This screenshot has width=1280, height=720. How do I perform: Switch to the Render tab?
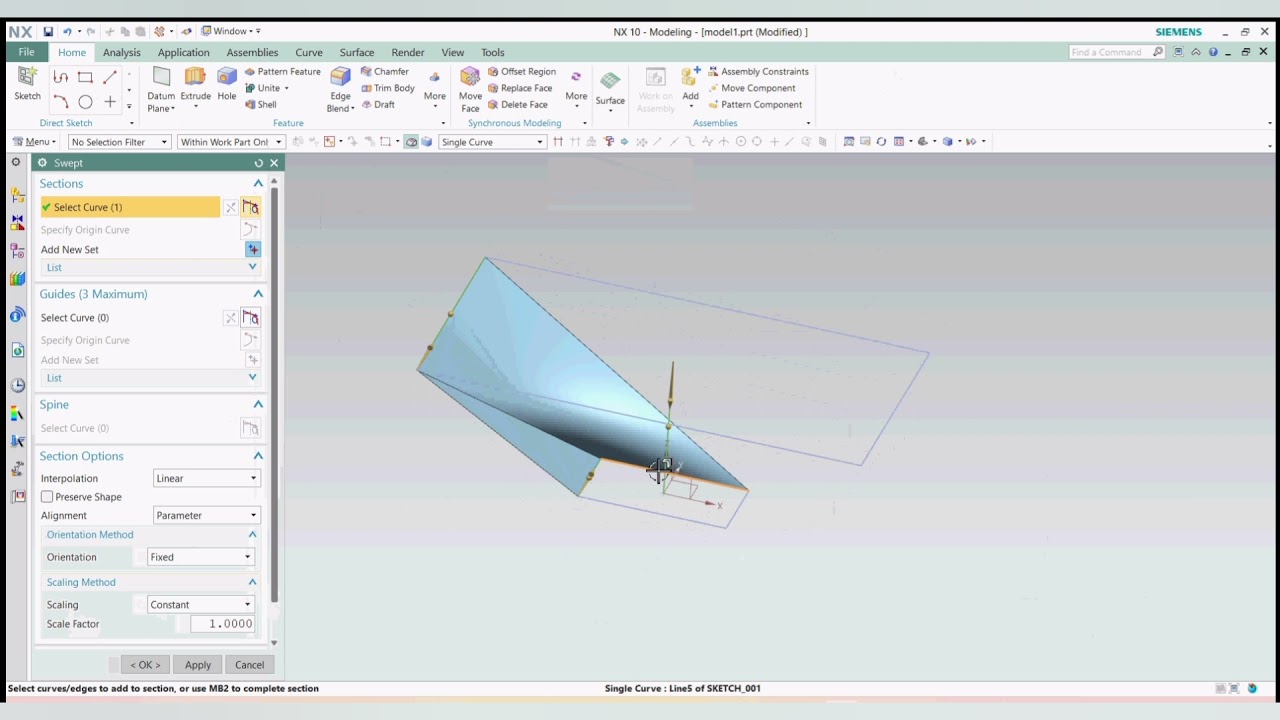point(408,52)
